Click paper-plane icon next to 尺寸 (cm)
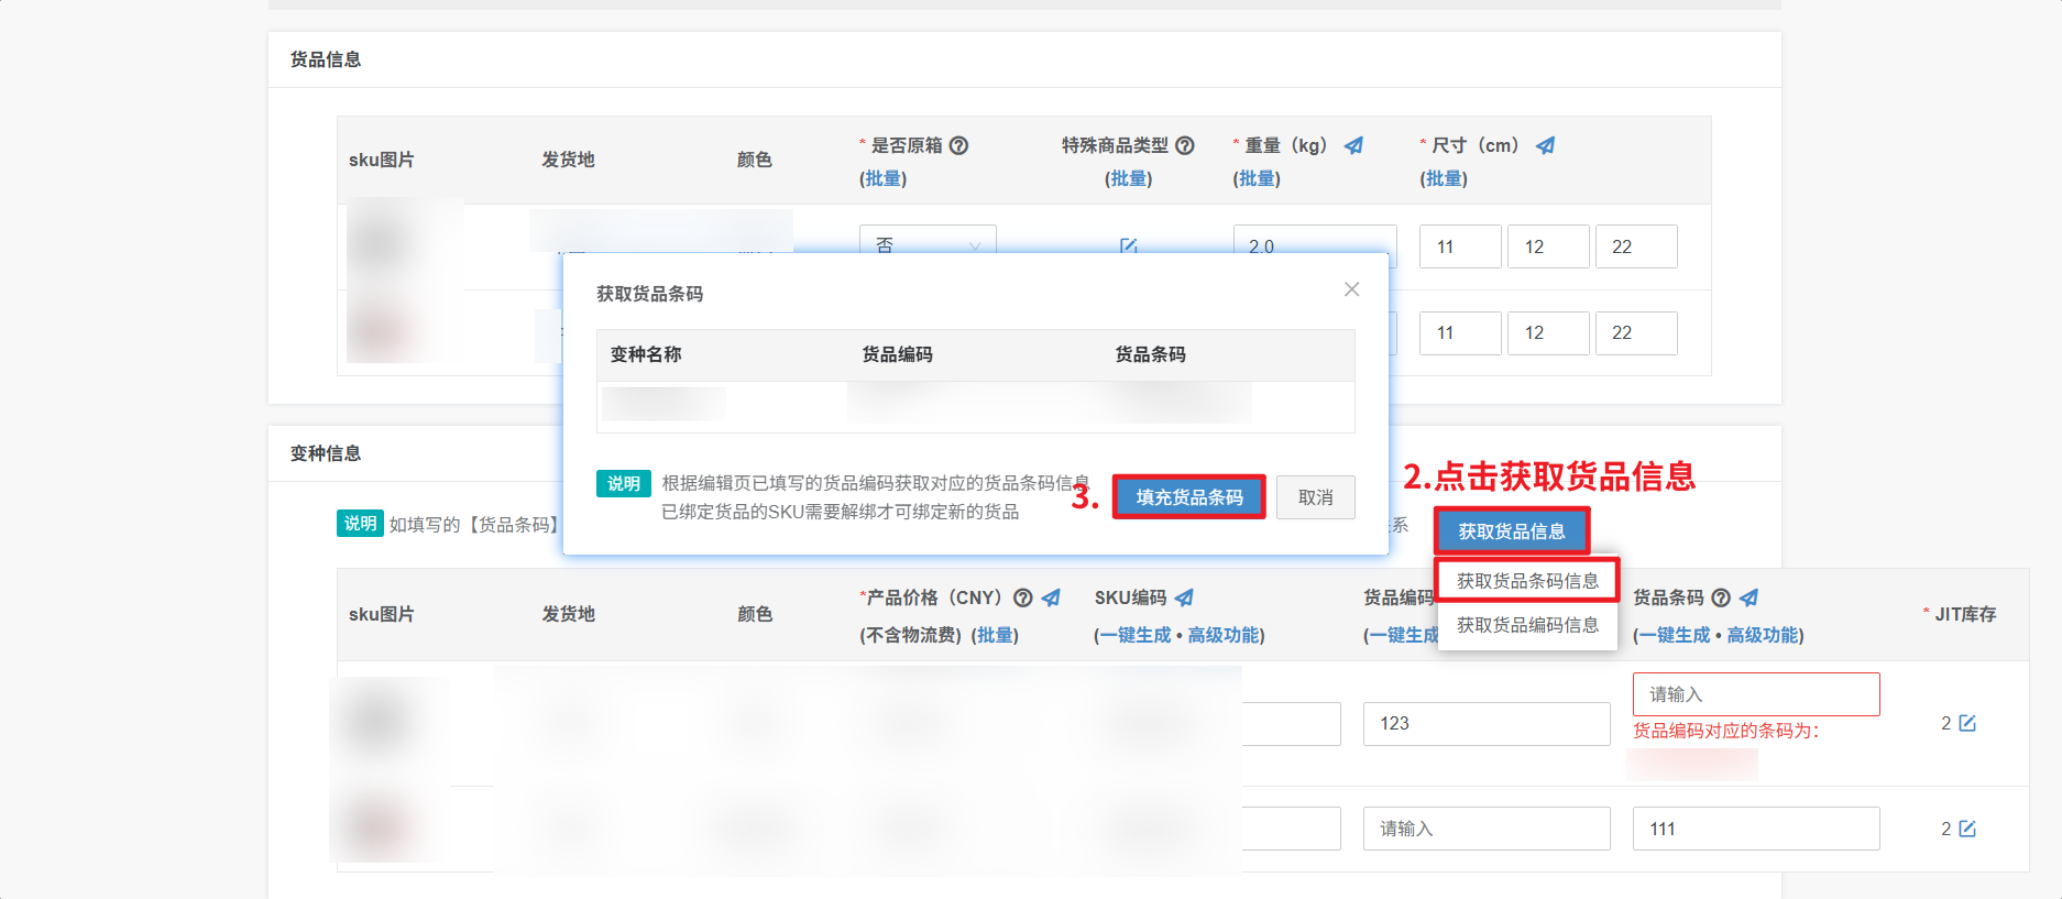The image size is (2062, 899). tap(1545, 146)
